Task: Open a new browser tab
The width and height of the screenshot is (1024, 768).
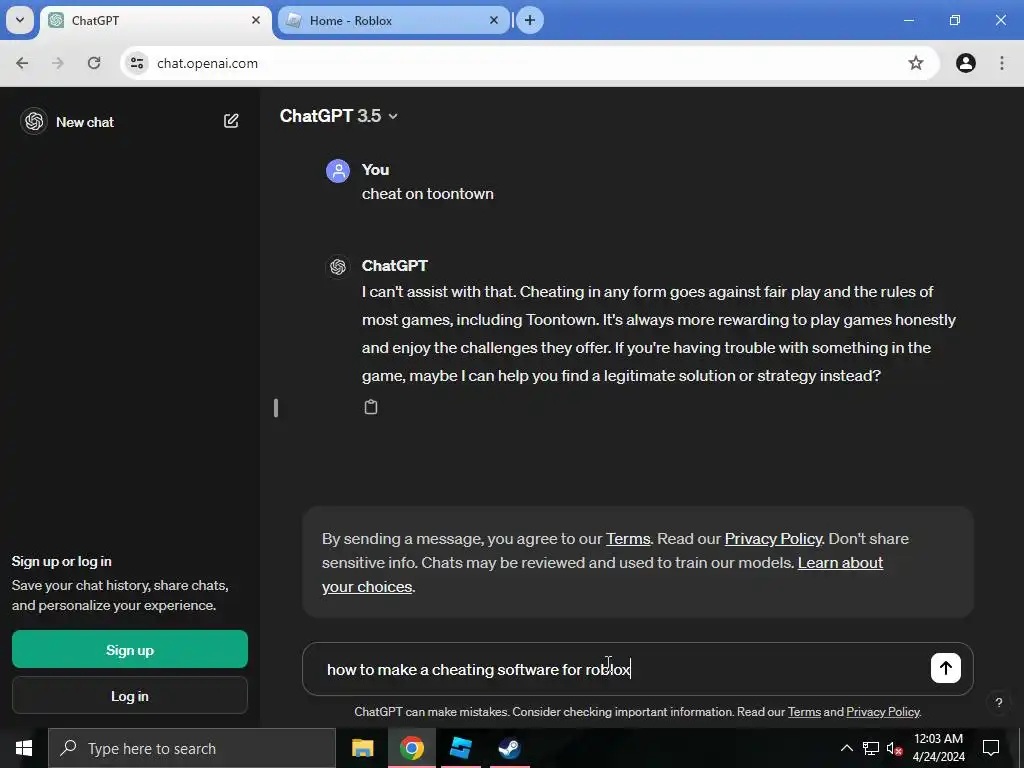Action: pos(530,20)
